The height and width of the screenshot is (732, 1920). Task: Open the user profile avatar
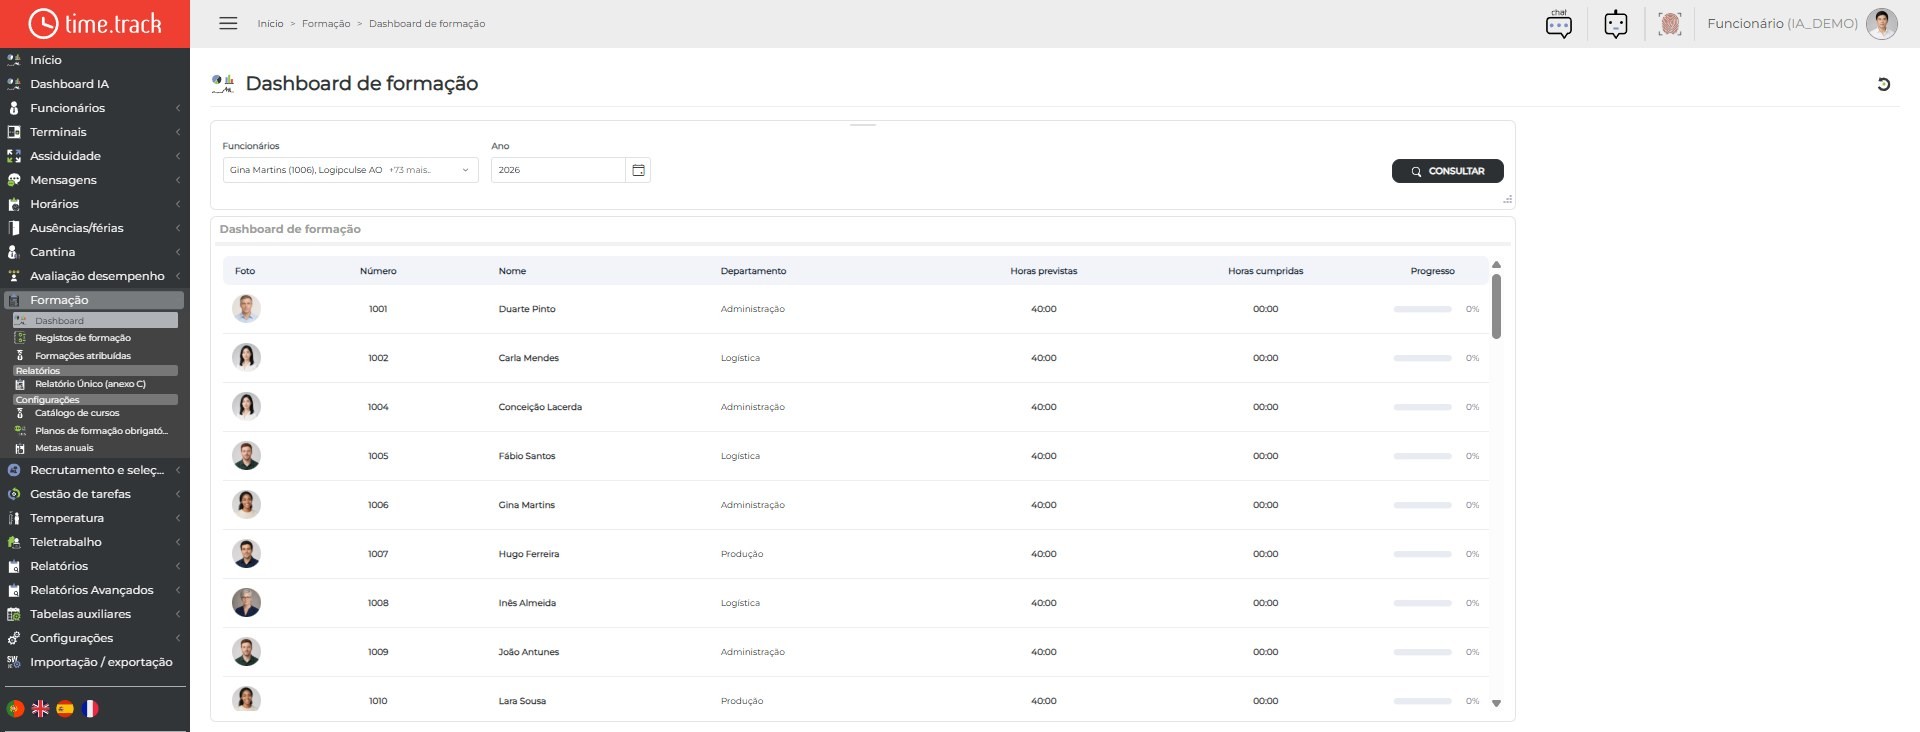click(1881, 24)
